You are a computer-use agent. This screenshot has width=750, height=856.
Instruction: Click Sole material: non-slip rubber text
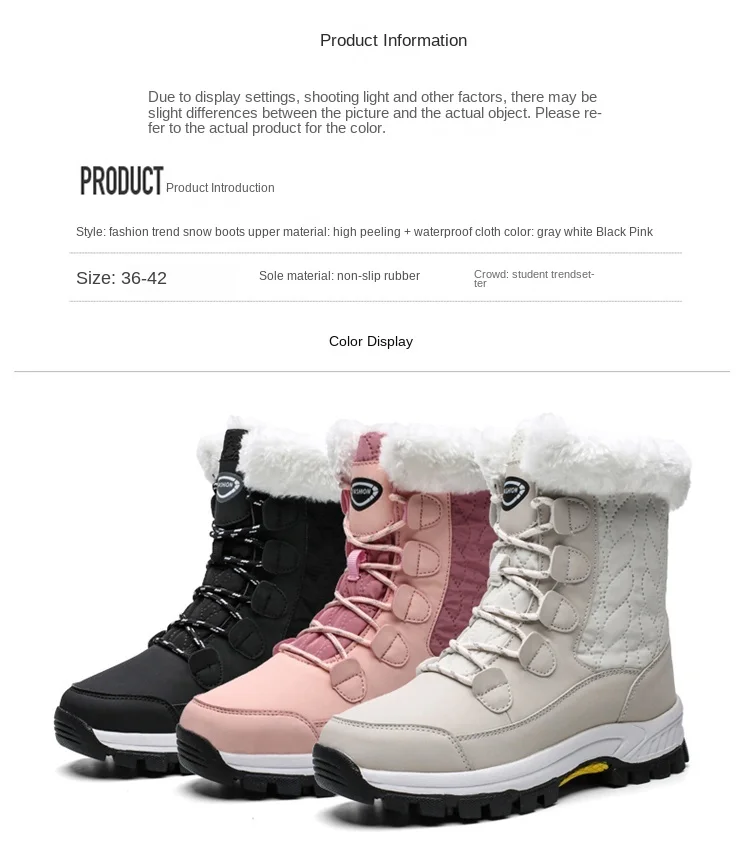point(339,276)
